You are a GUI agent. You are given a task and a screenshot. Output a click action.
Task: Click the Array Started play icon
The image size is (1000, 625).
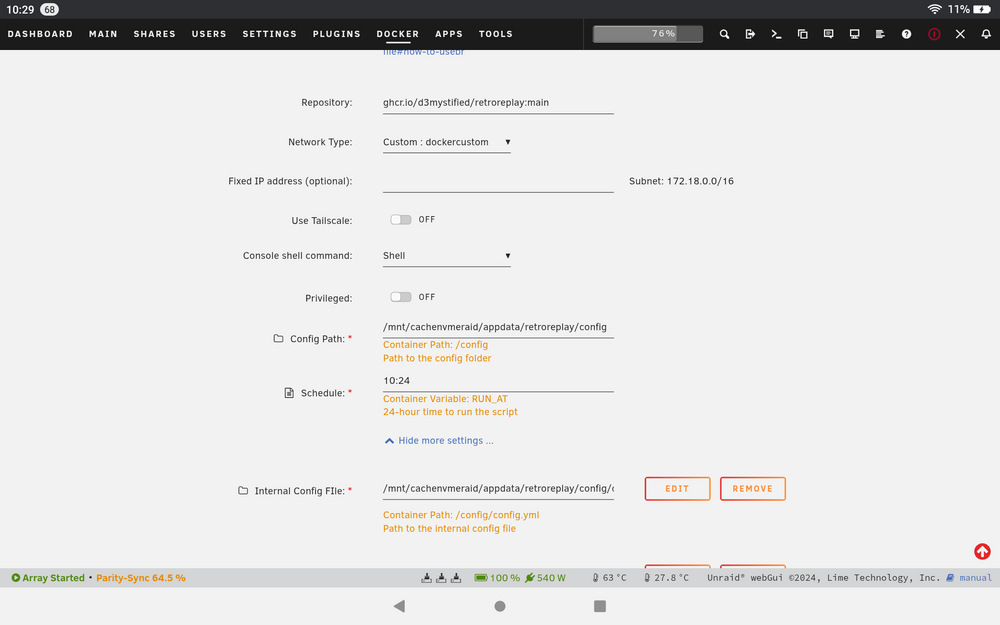click(15, 578)
